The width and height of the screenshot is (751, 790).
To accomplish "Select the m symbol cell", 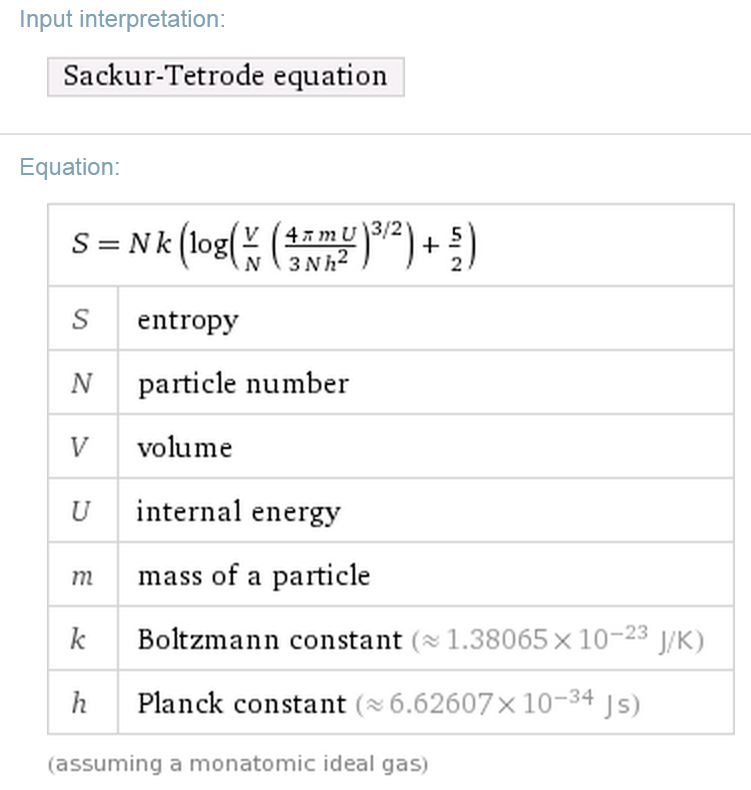I will [81, 576].
